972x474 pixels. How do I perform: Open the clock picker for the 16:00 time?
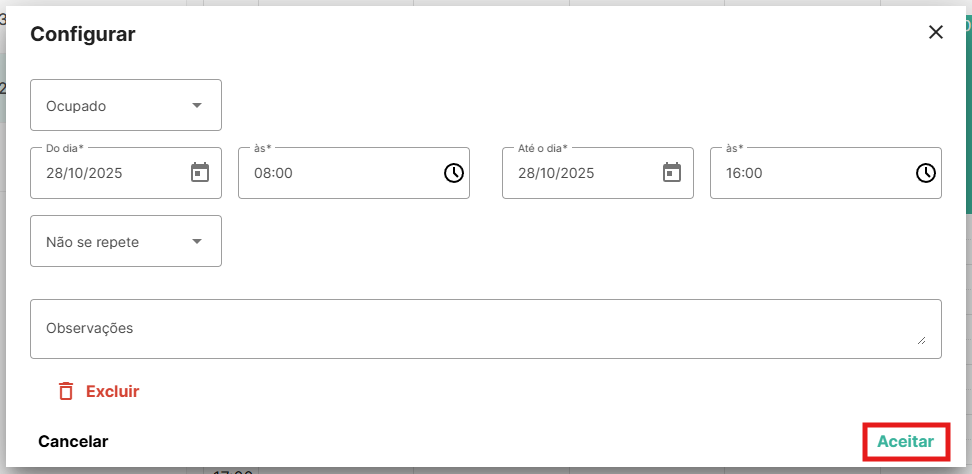[x=926, y=173]
